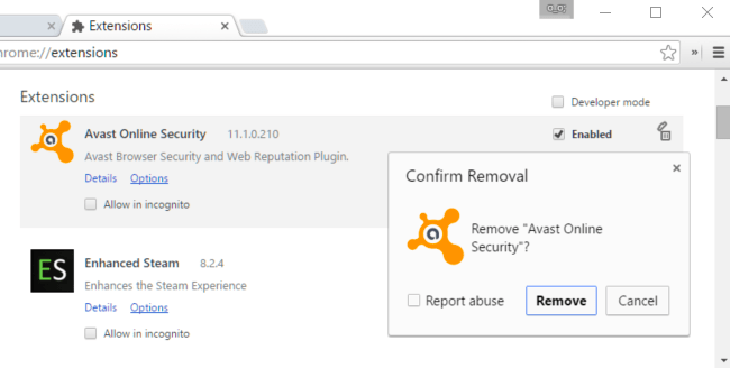Click the Enhanced Steam ES icon

click(52, 271)
